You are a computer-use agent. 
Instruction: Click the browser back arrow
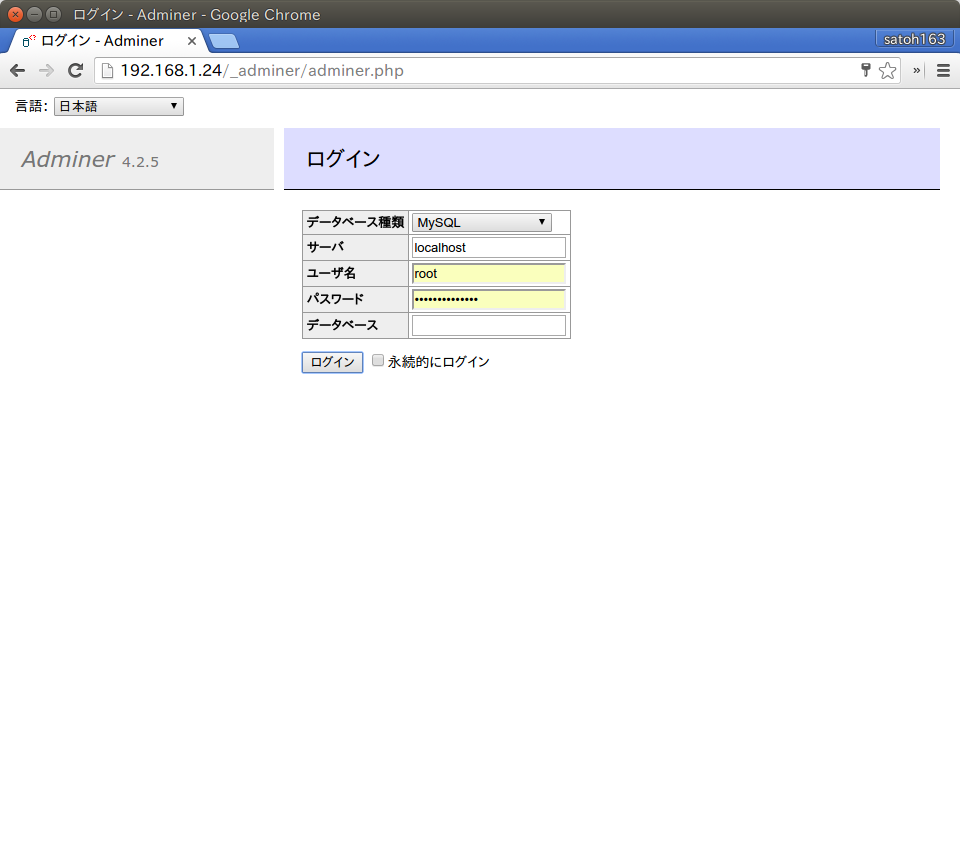point(18,70)
